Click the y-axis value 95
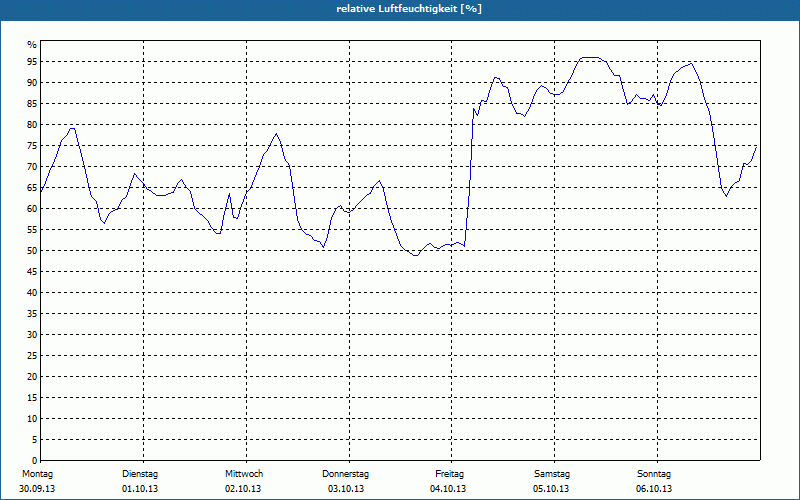The width and height of the screenshot is (800, 500). [32, 62]
